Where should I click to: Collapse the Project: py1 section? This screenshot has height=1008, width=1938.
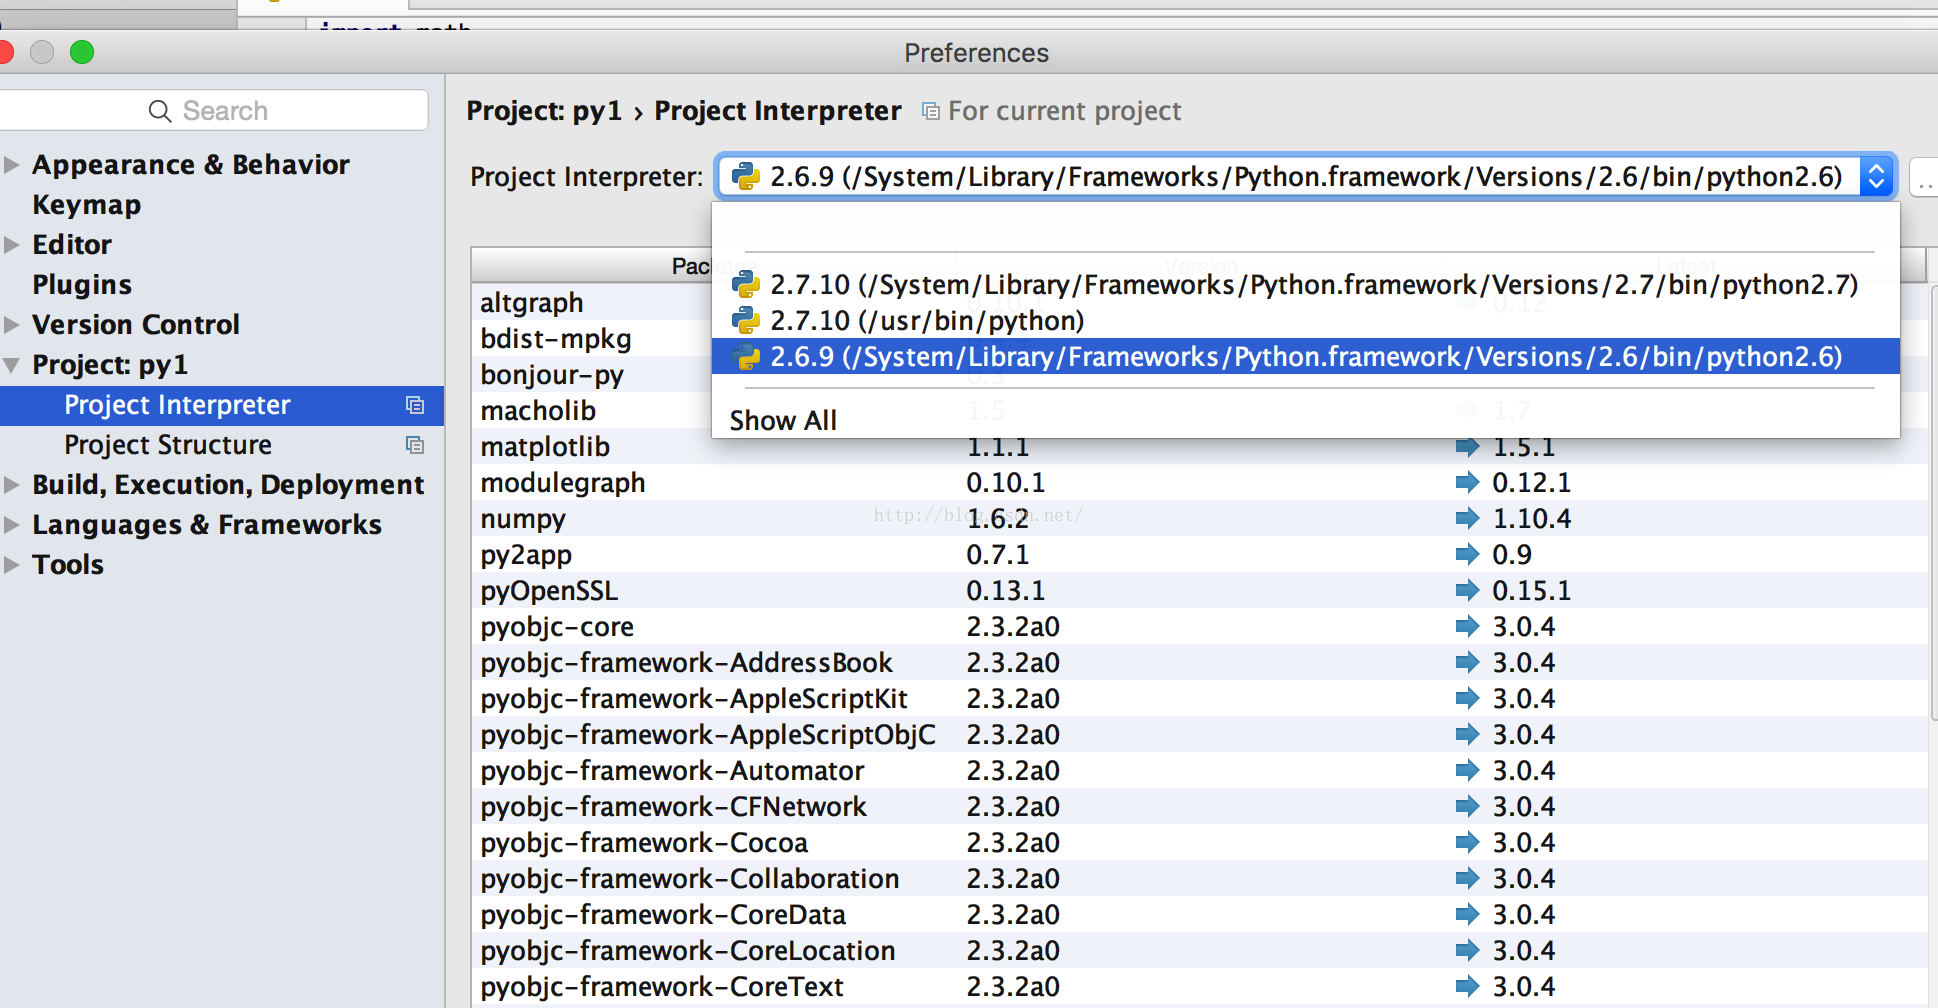coord(11,365)
